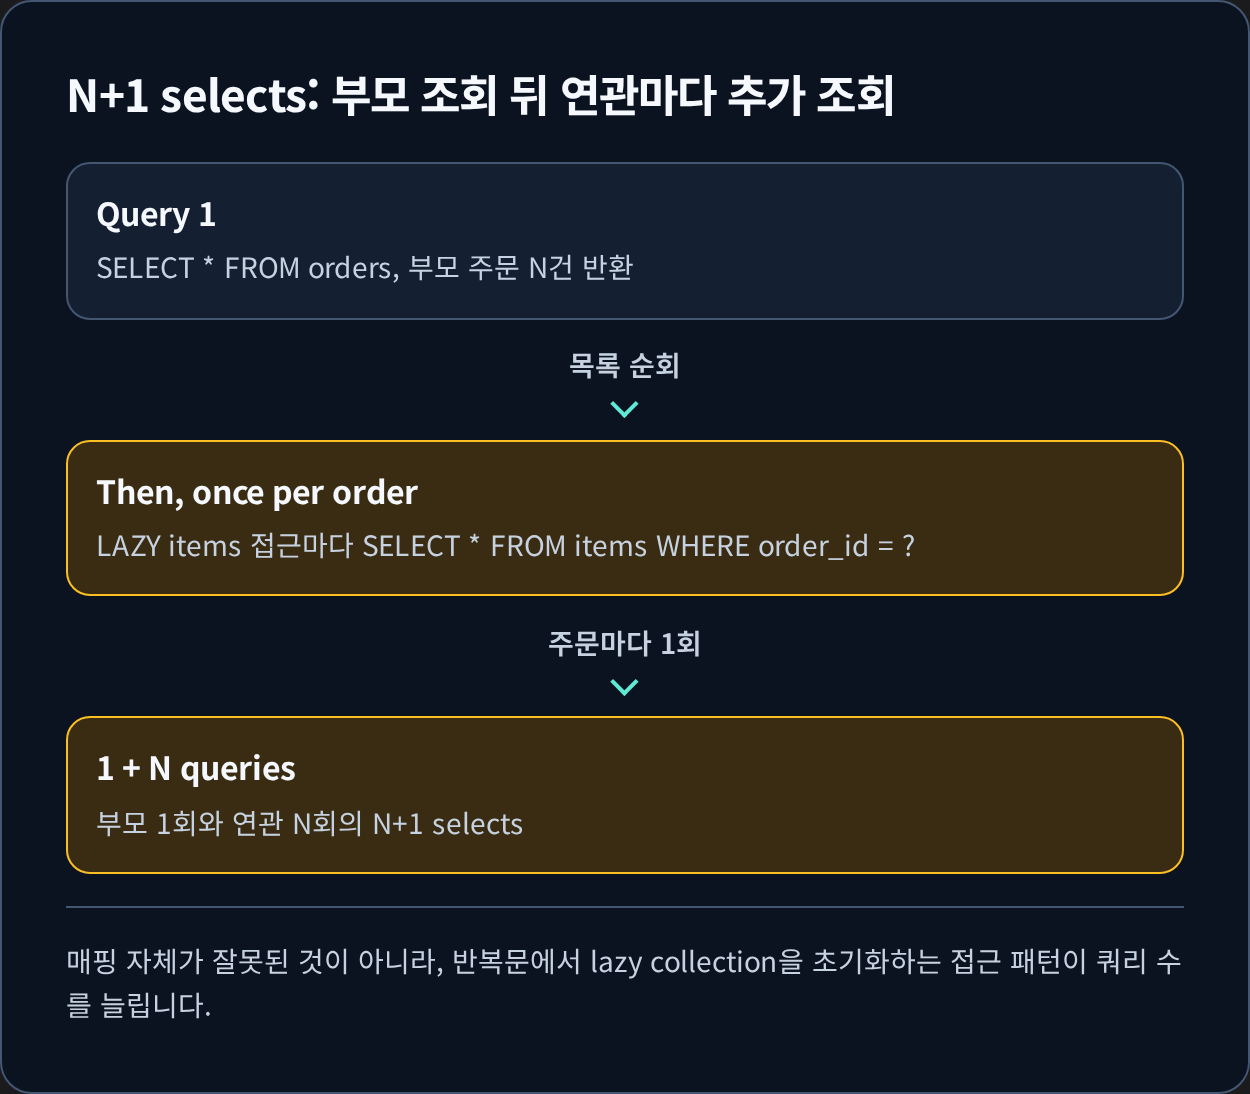
Task: Click the 부모 주문 N건 반환 phrase
Action: point(521,268)
